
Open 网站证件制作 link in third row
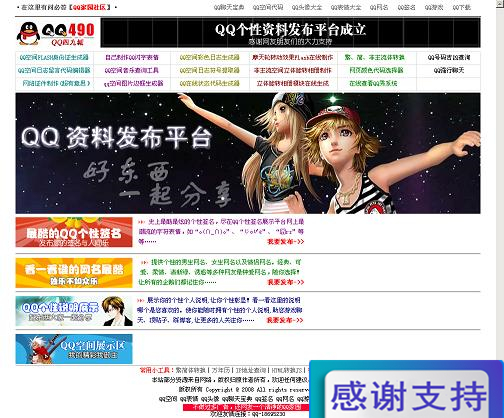56,83
